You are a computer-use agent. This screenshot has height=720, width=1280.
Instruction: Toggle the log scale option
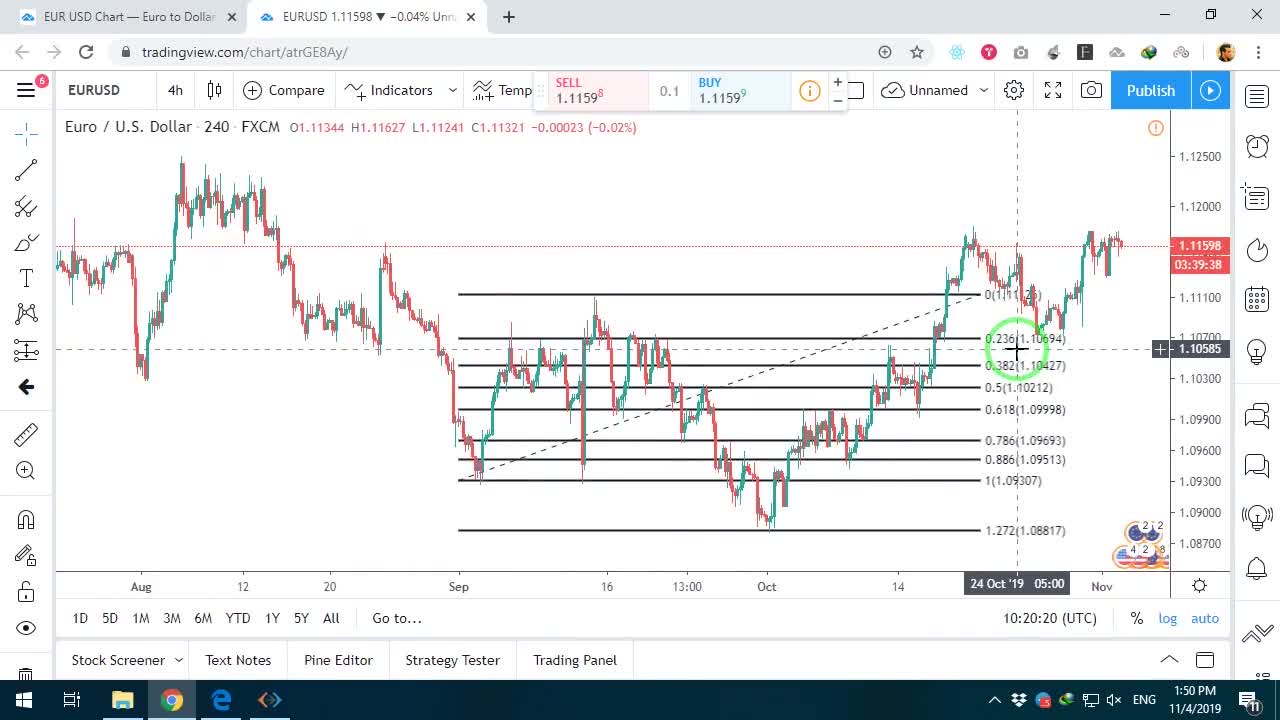point(1168,618)
